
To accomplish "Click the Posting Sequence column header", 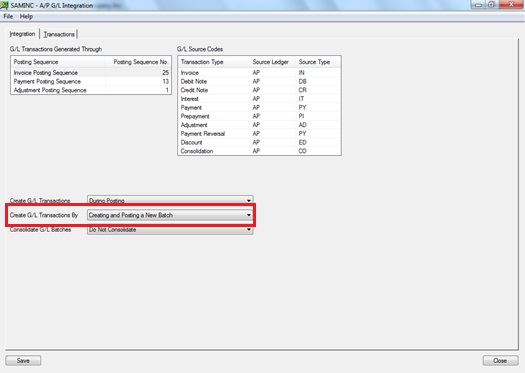I will tap(58, 62).
